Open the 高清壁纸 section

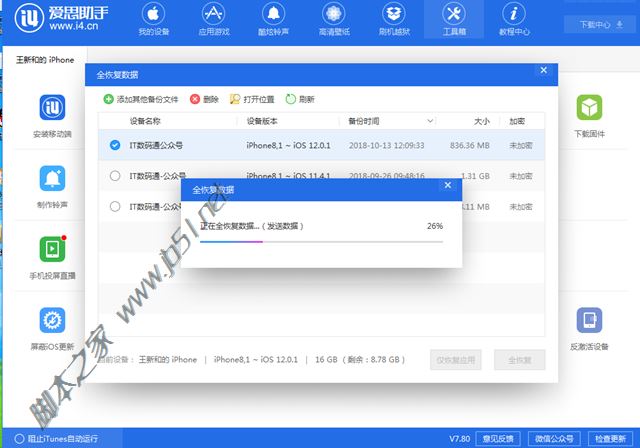pos(334,19)
